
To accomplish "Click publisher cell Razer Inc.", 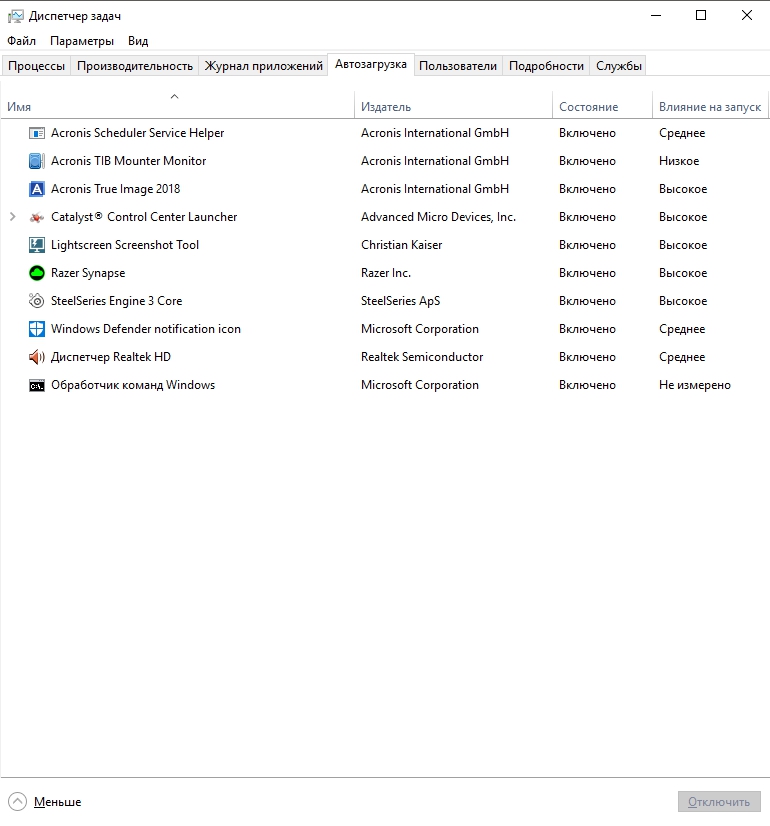I will 386,273.
